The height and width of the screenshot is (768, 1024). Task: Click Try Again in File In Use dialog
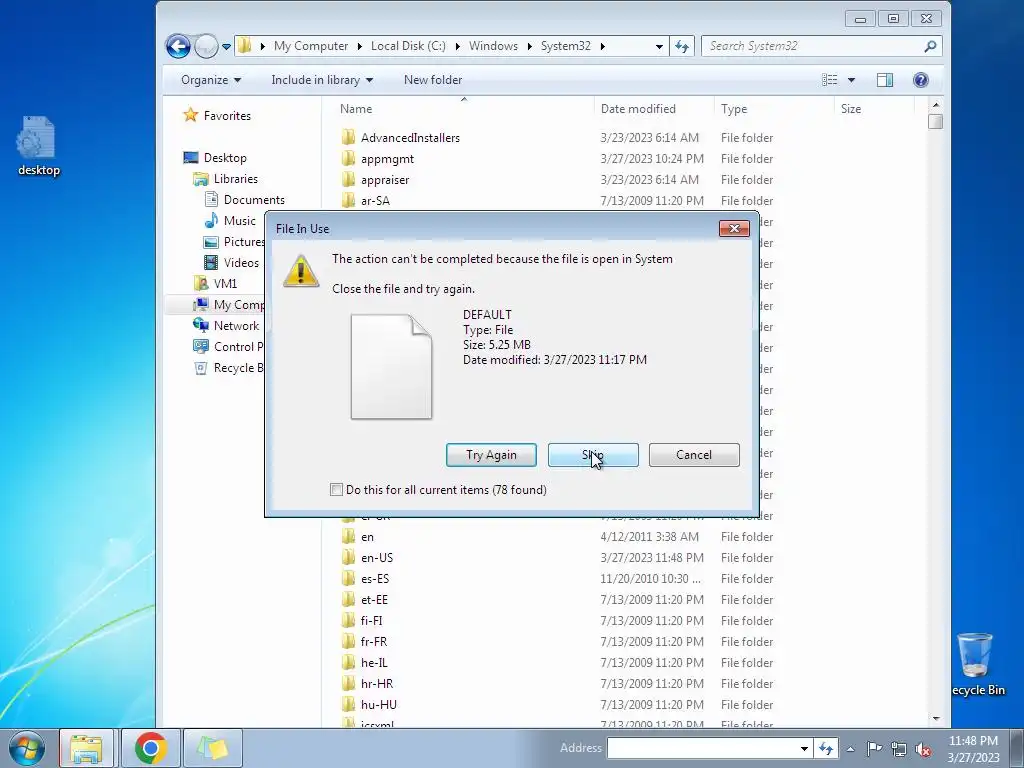491,455
